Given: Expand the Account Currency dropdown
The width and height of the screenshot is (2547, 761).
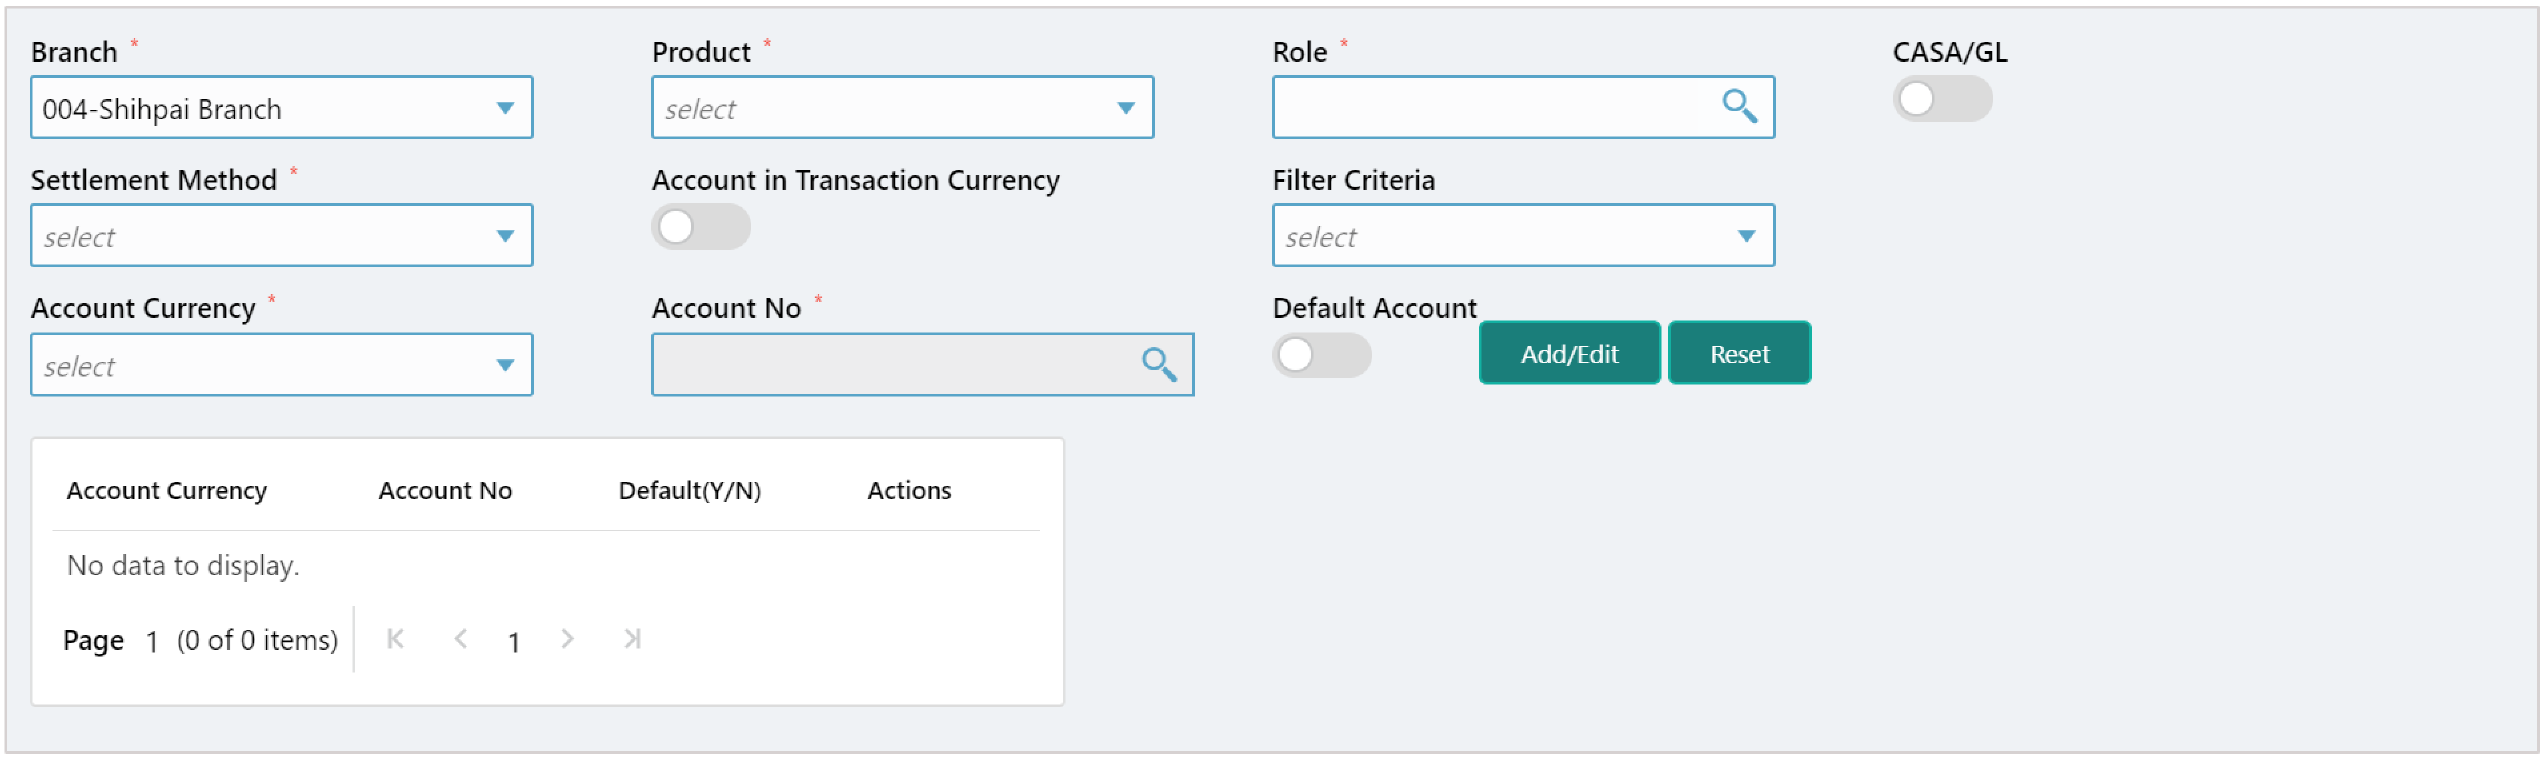Looking at the screenshot, I should (282, 365).
